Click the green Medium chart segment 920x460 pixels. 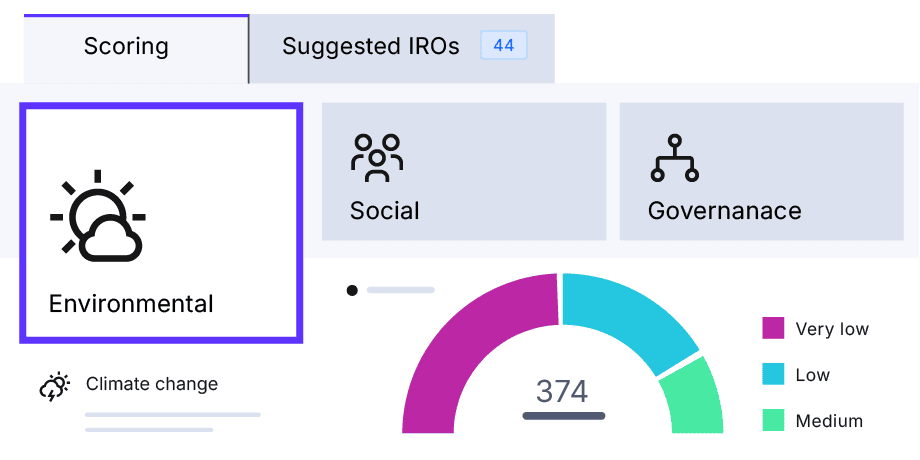click(694, 399)
